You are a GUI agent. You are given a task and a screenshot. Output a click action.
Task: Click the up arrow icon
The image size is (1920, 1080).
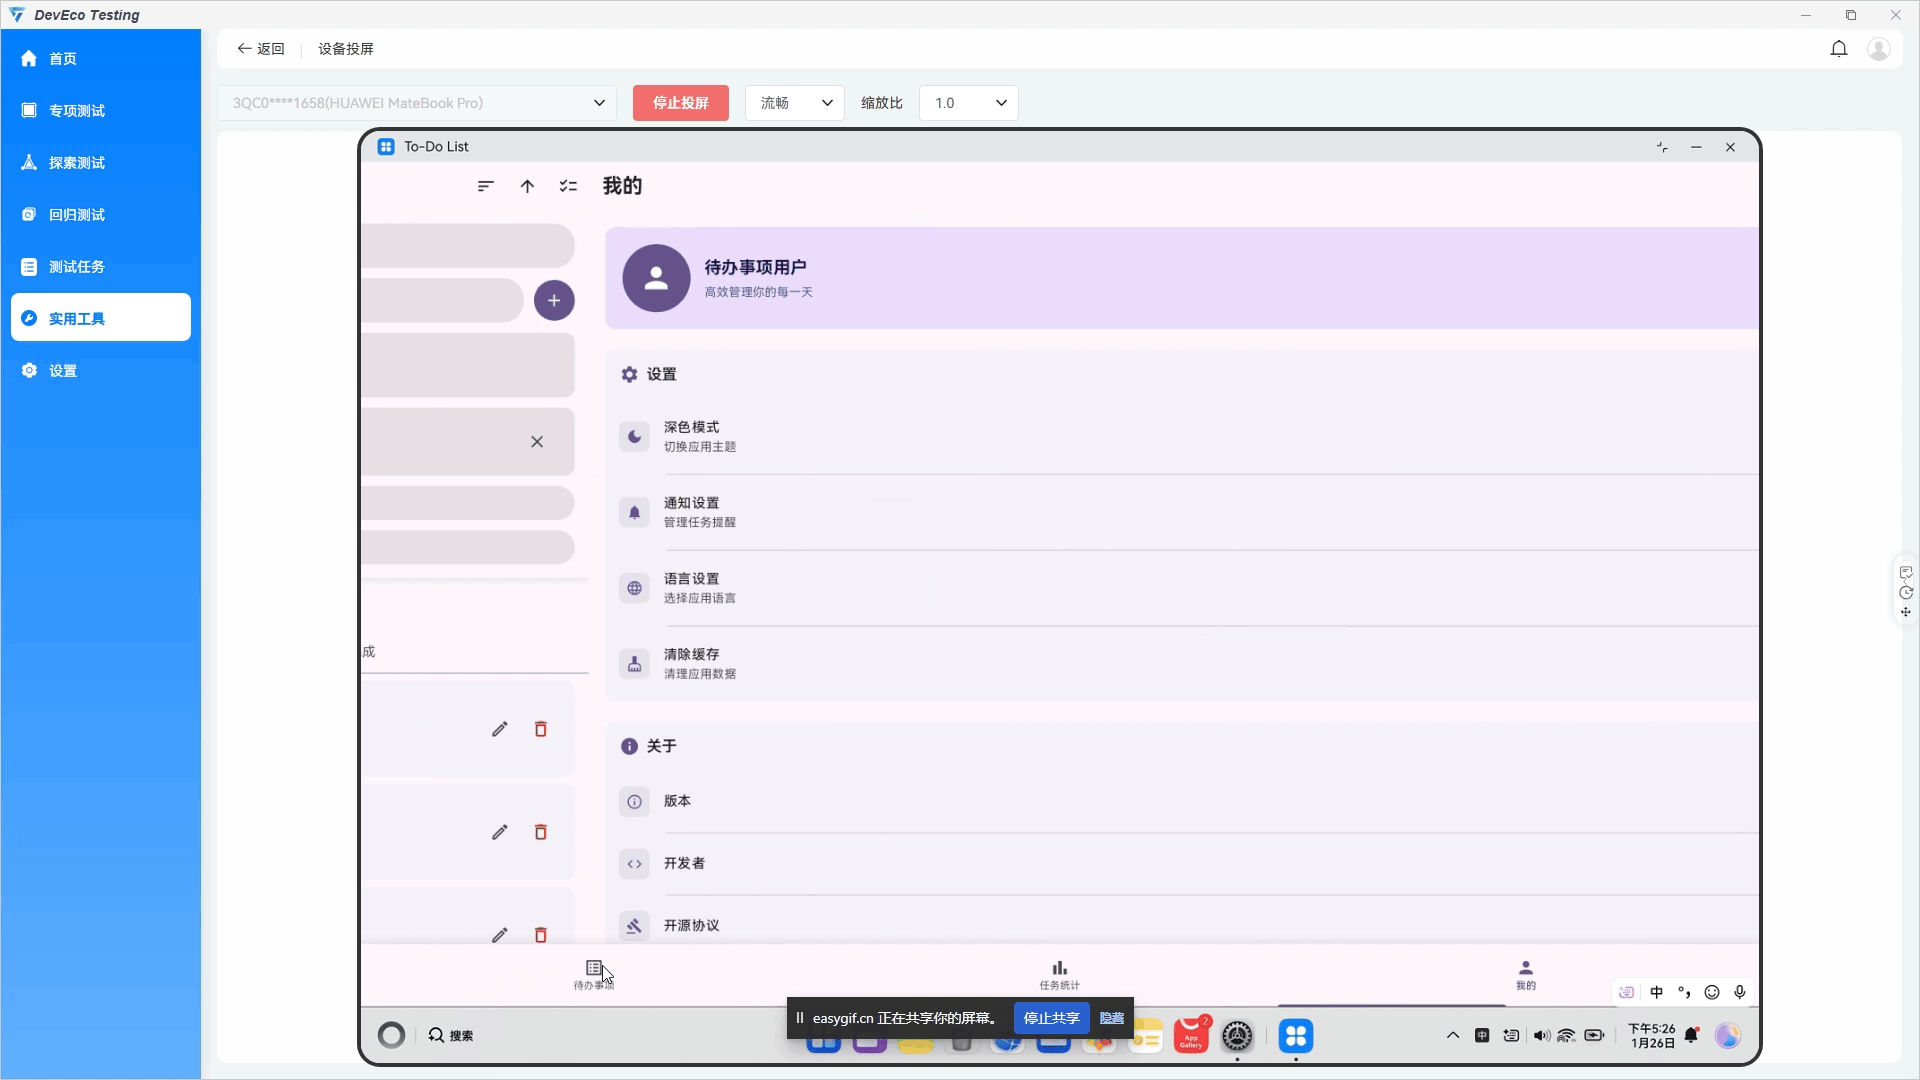point(527,186)
